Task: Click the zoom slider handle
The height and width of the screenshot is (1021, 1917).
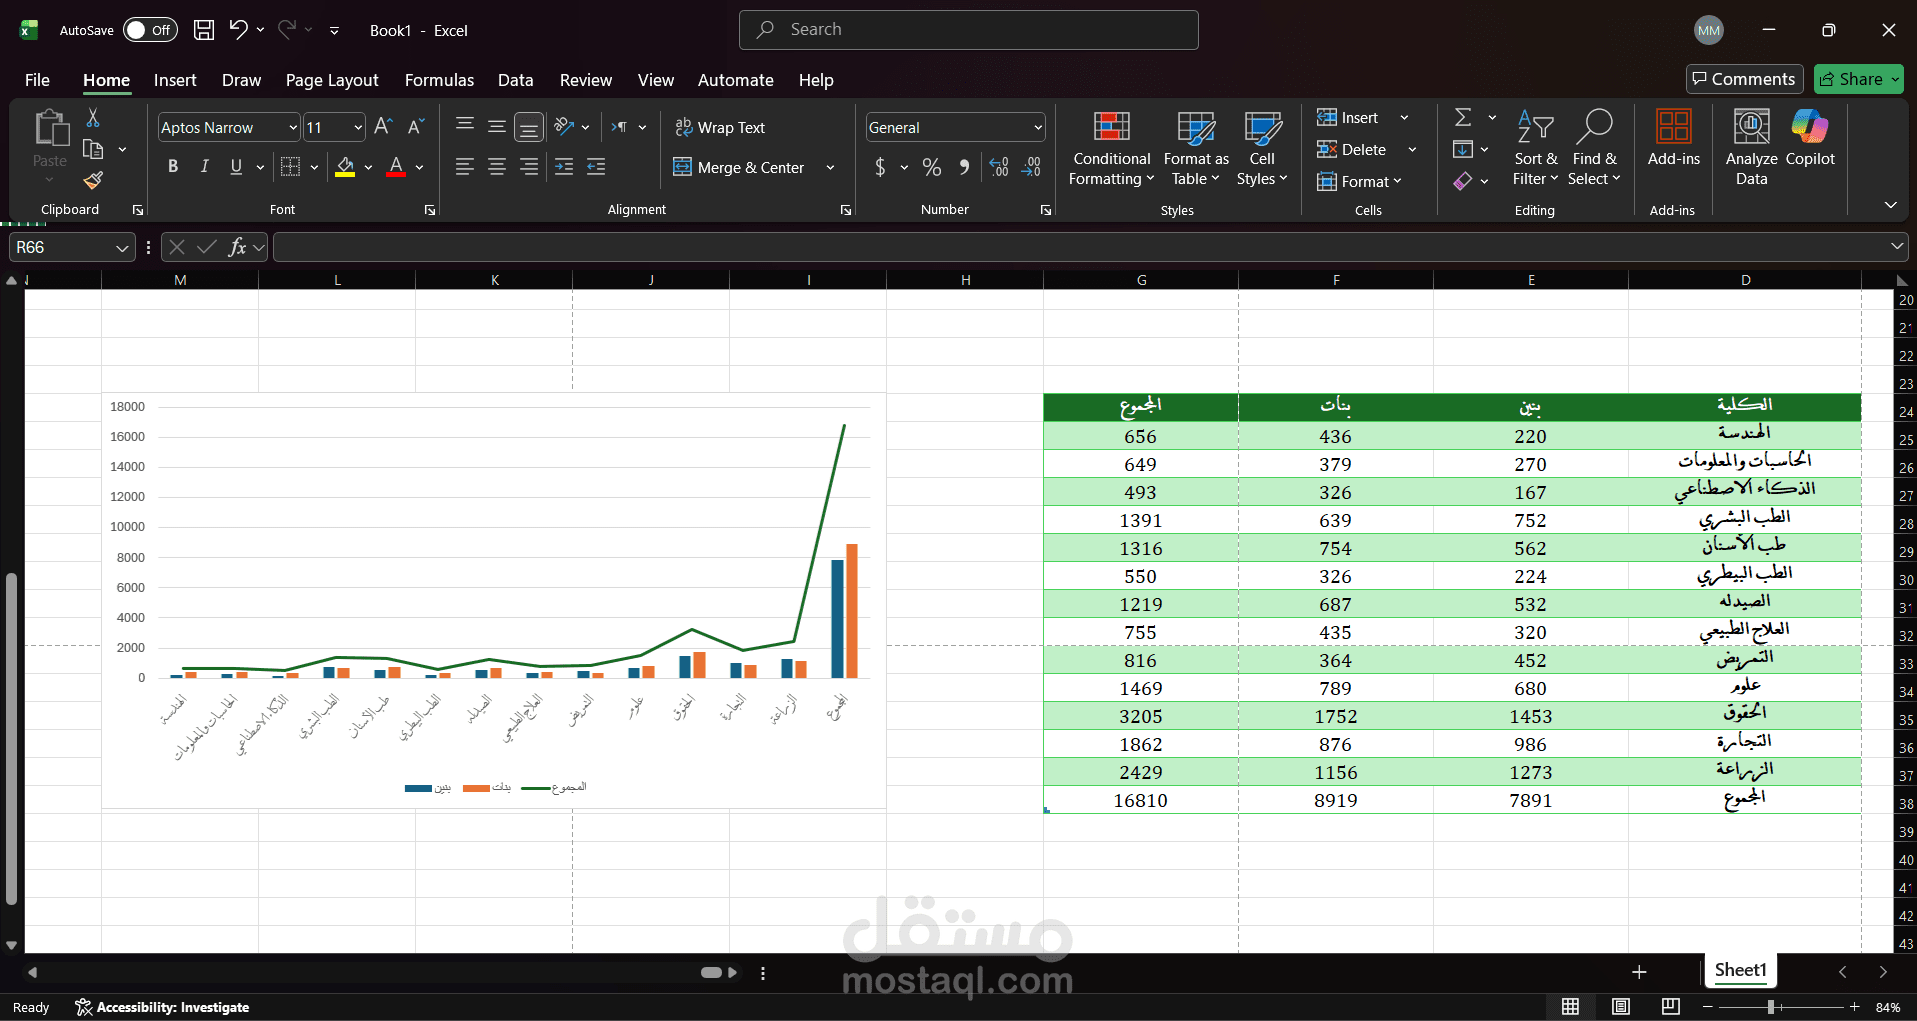Action: [1771, 1007]
